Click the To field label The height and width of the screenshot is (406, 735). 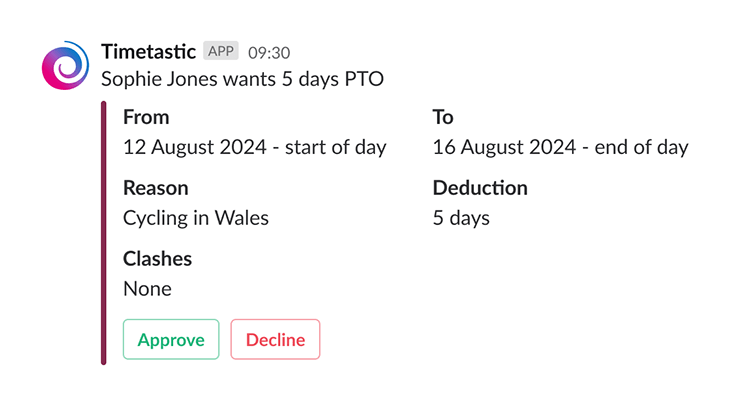443,117
